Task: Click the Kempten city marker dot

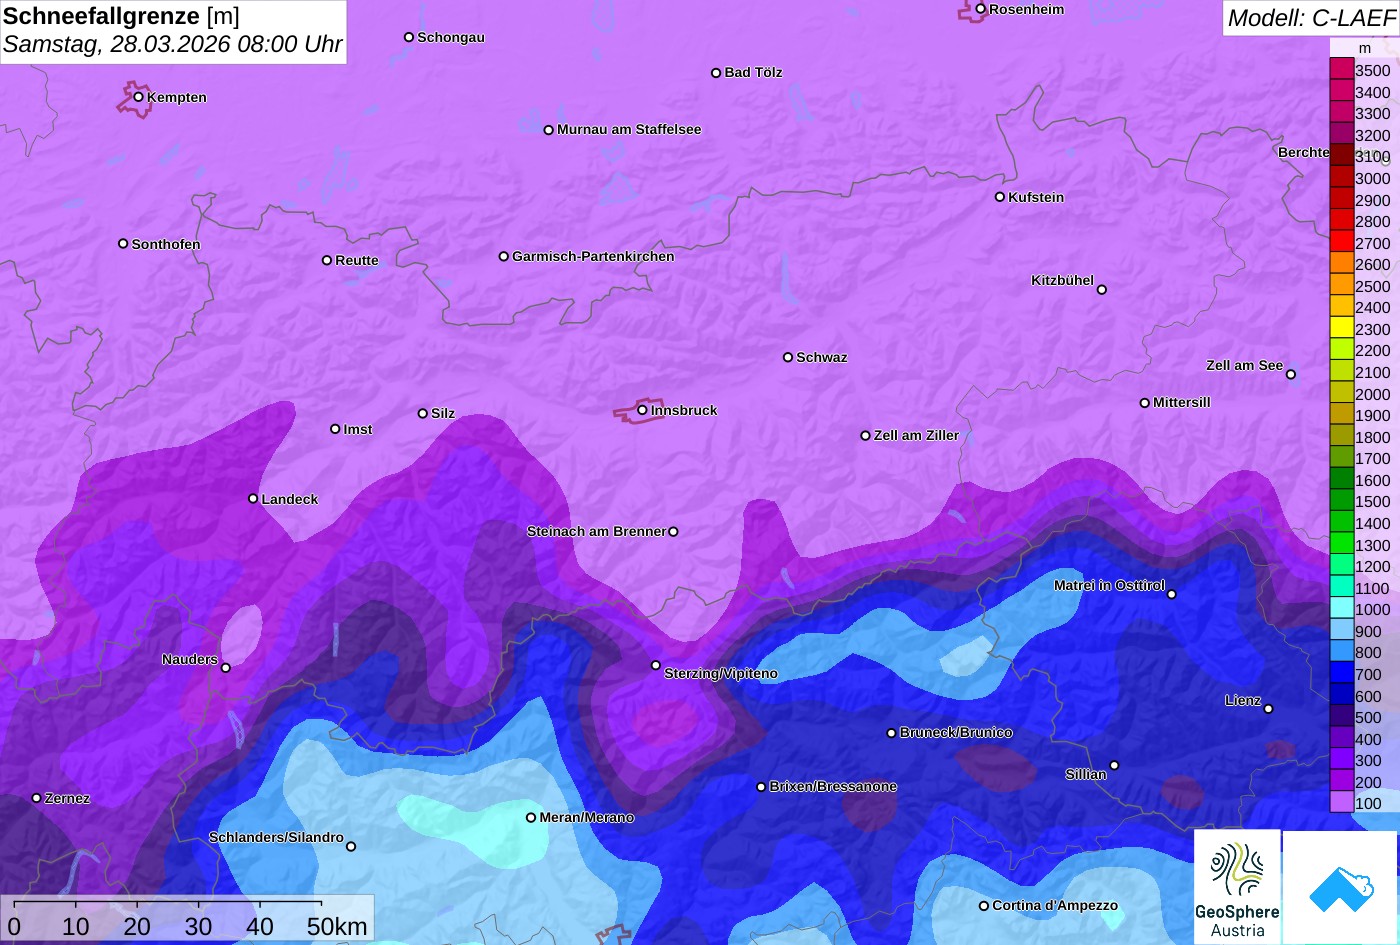Action: [x=139, y=97]
